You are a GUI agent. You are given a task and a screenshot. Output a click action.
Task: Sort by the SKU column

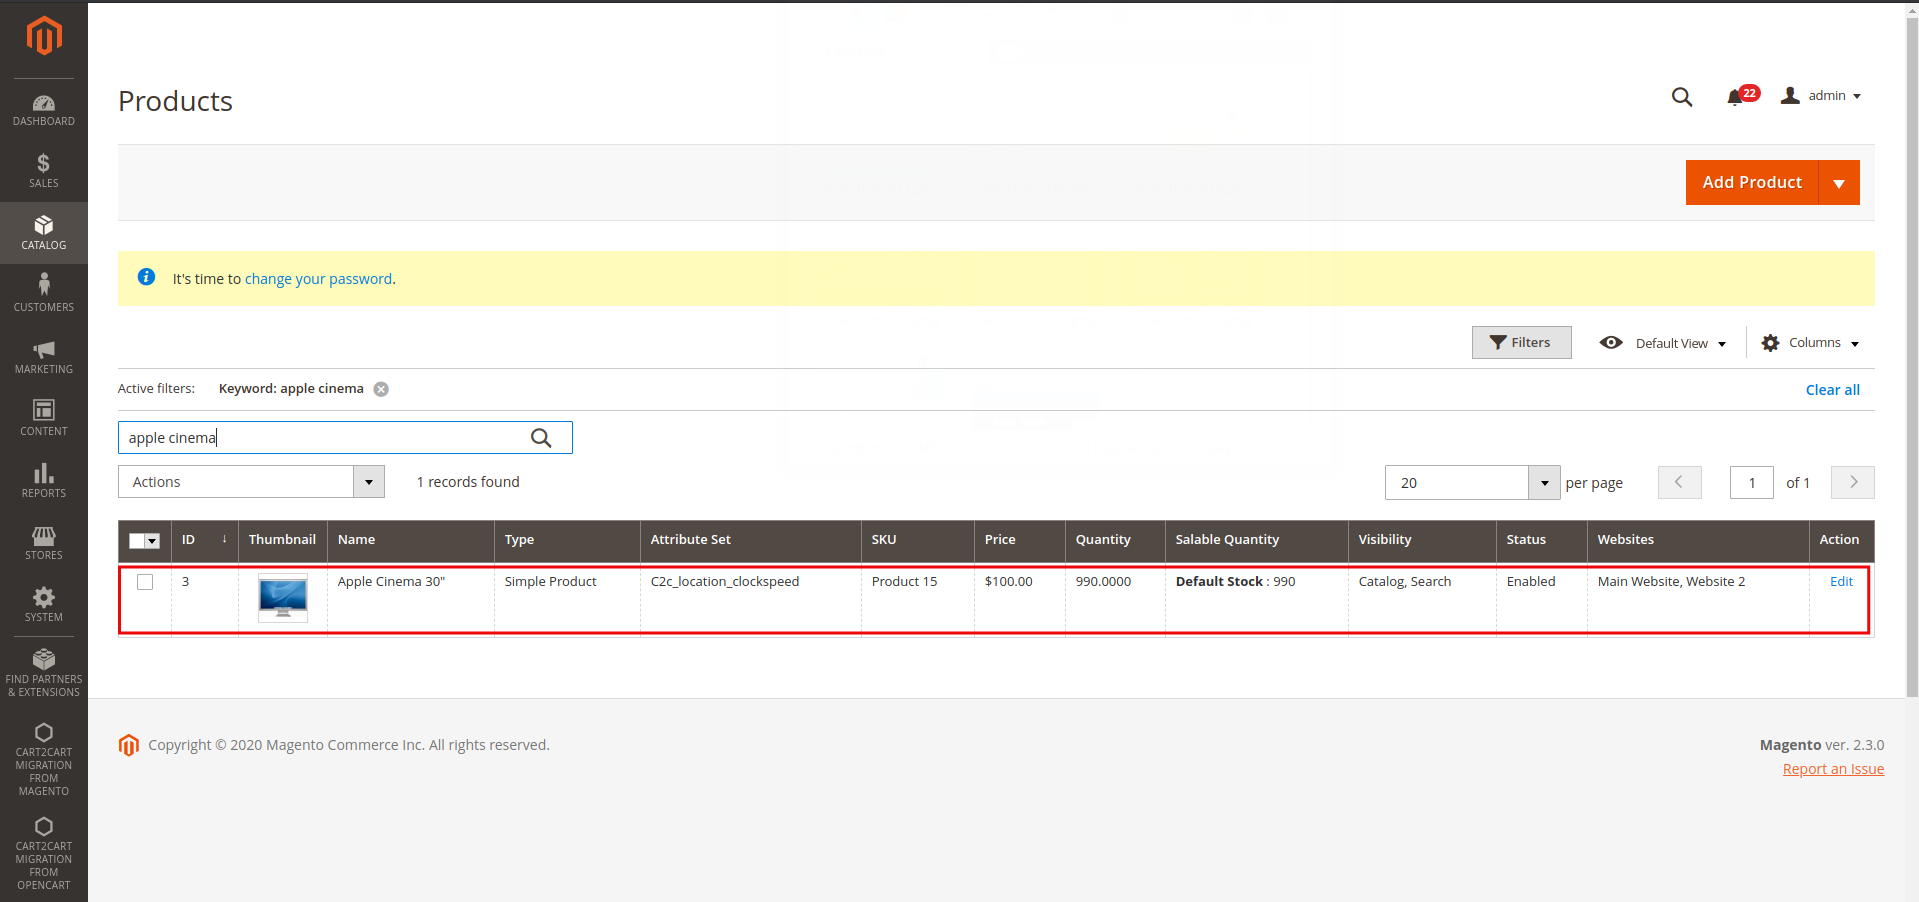pos(917,540)
